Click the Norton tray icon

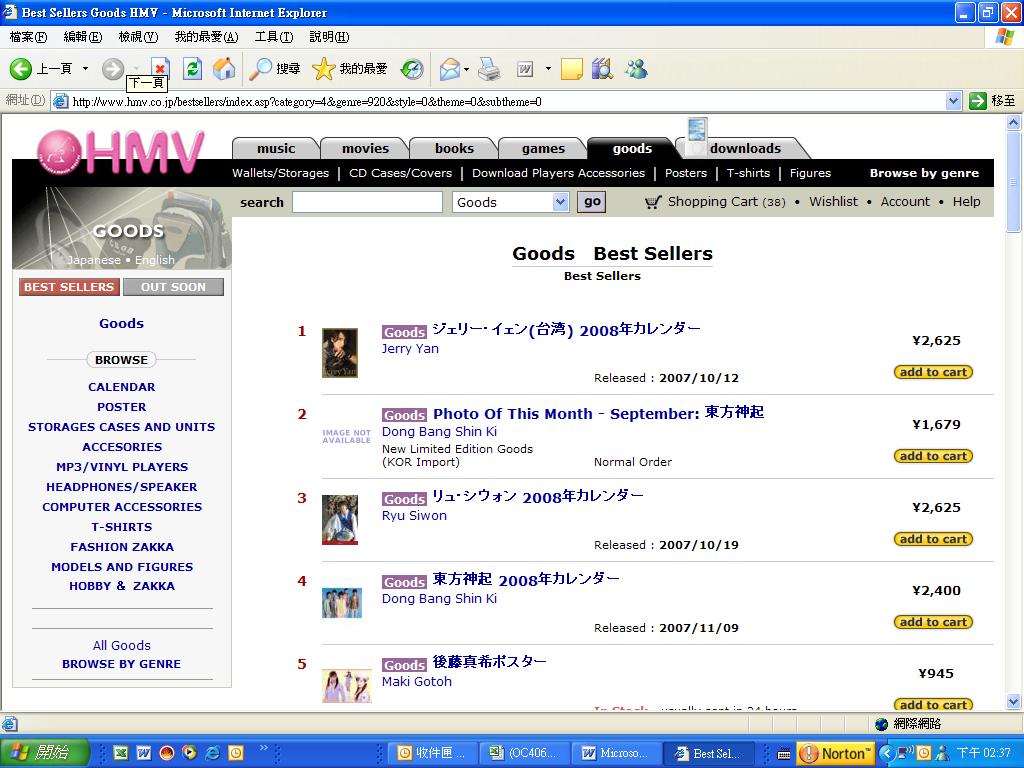tap(836, 753)
